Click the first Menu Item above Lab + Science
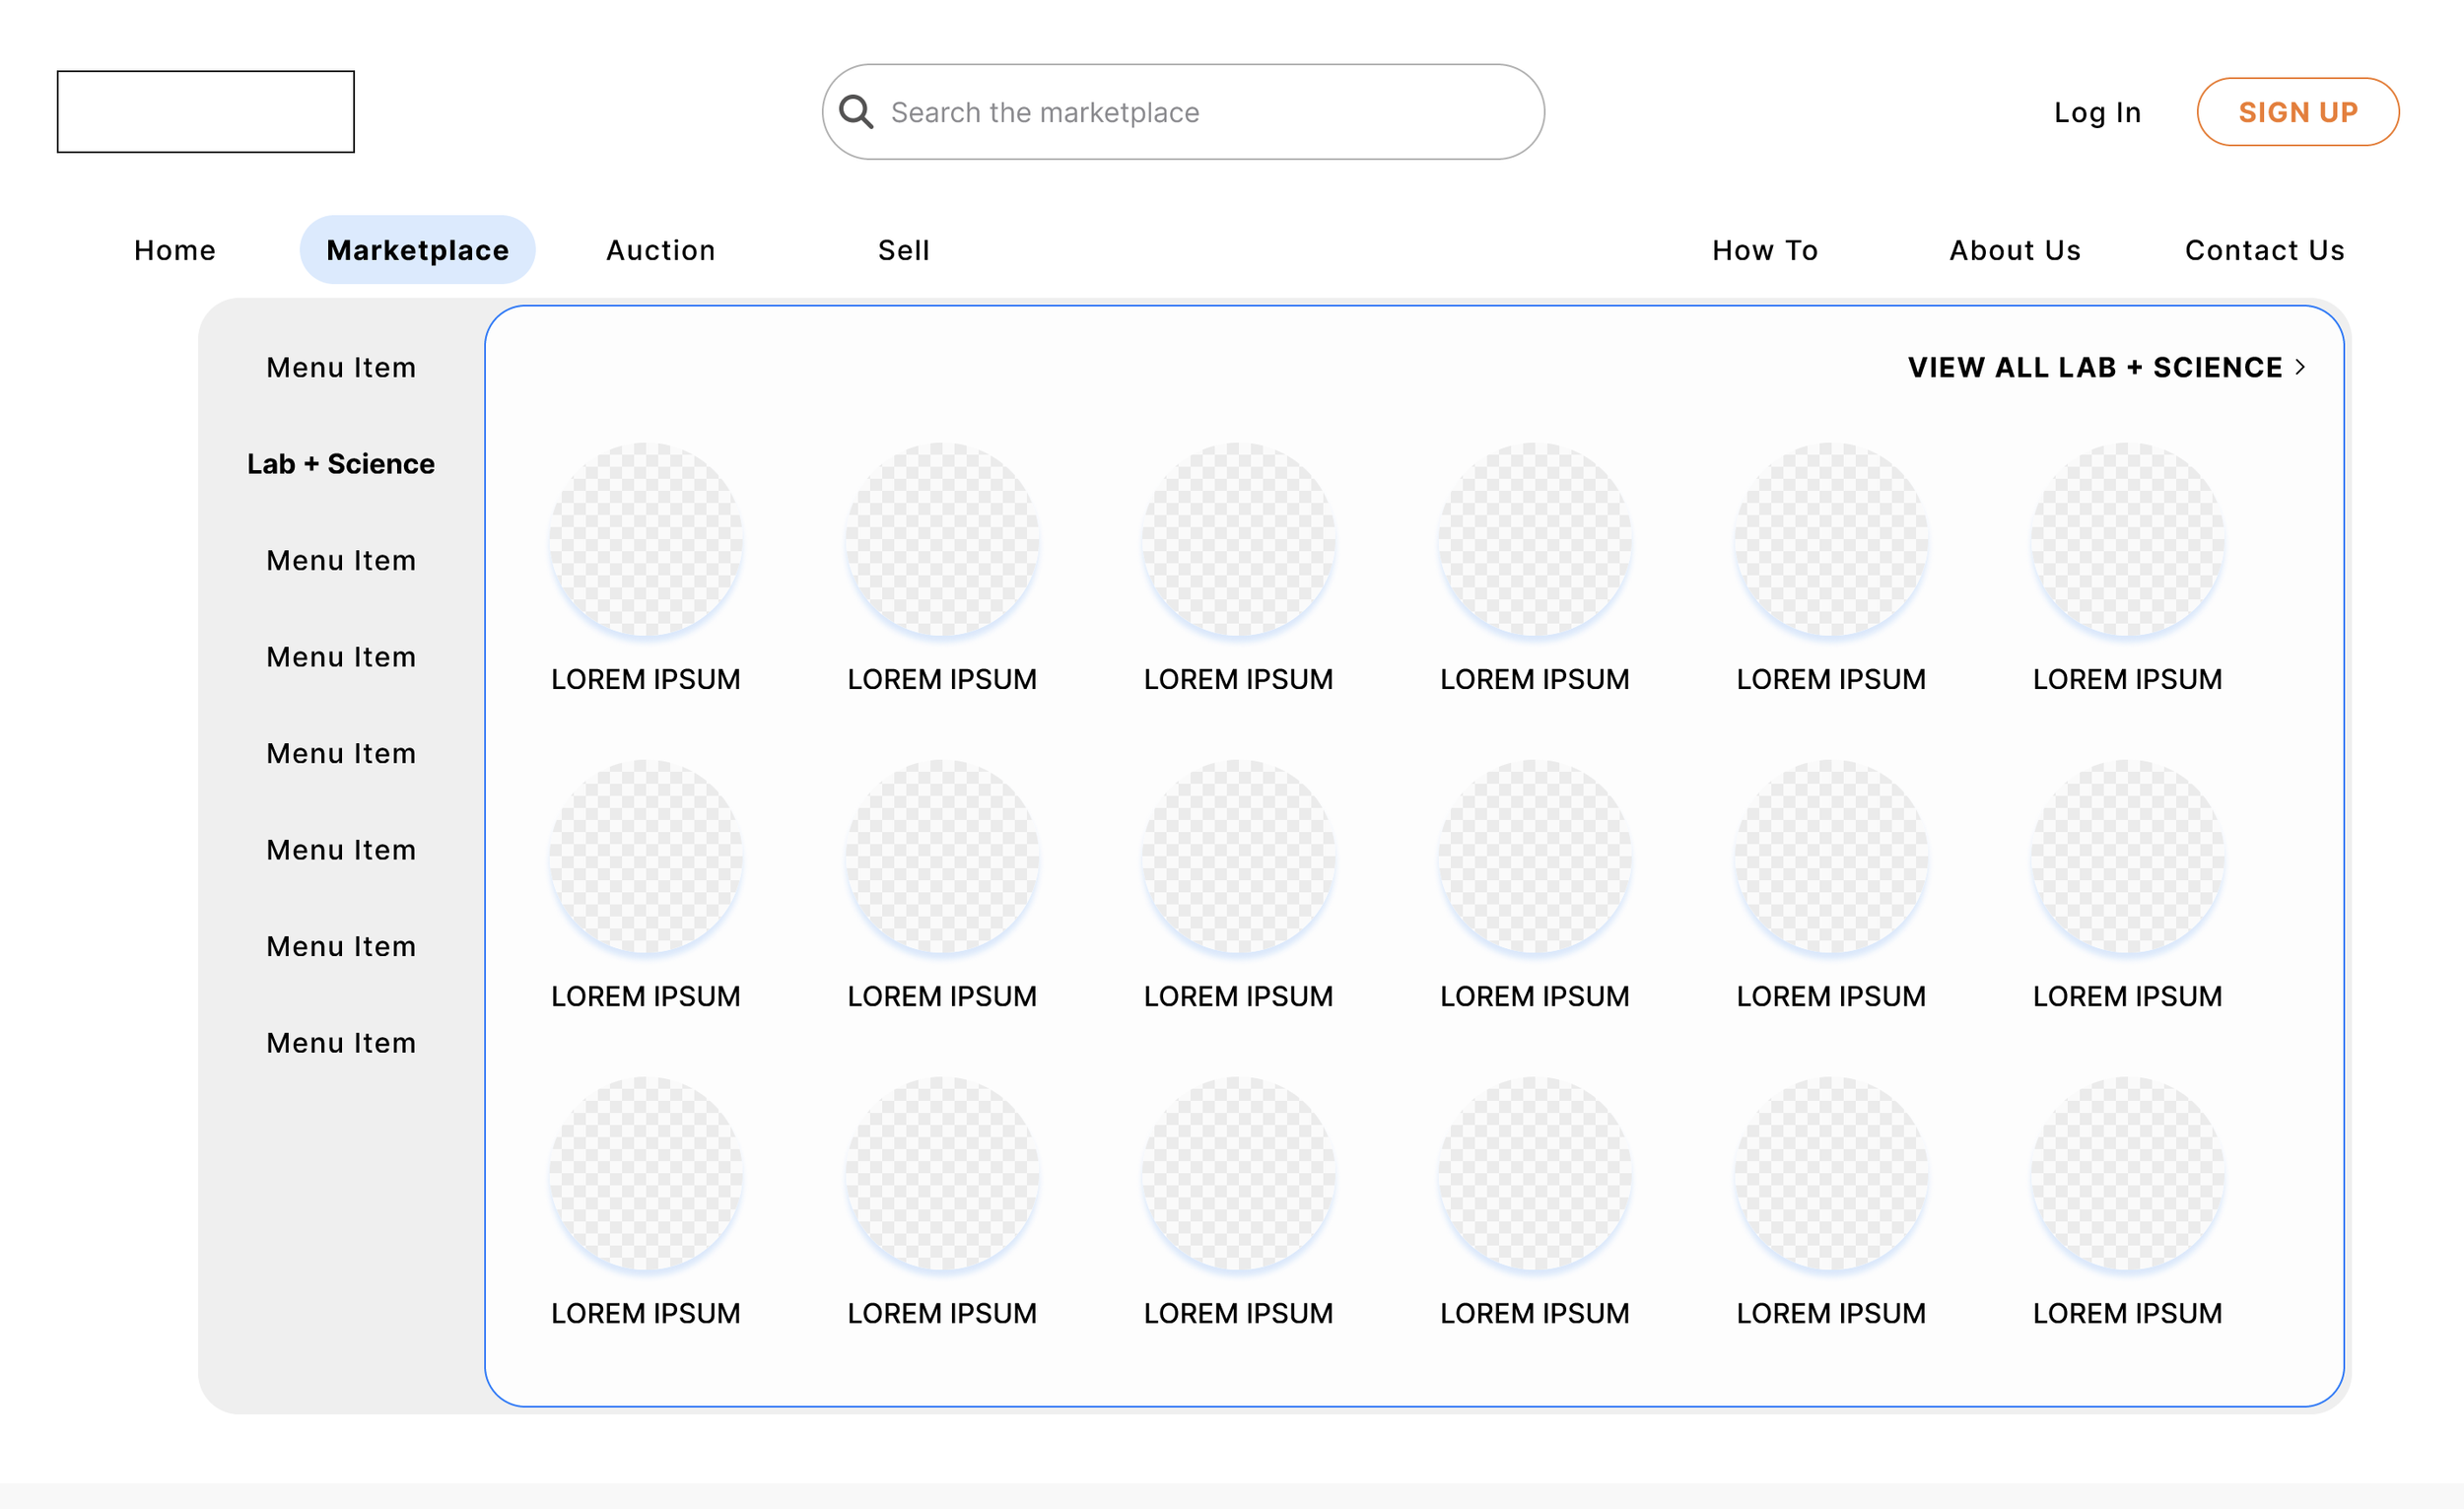Screen dimensions: 2464x1509 340,367
